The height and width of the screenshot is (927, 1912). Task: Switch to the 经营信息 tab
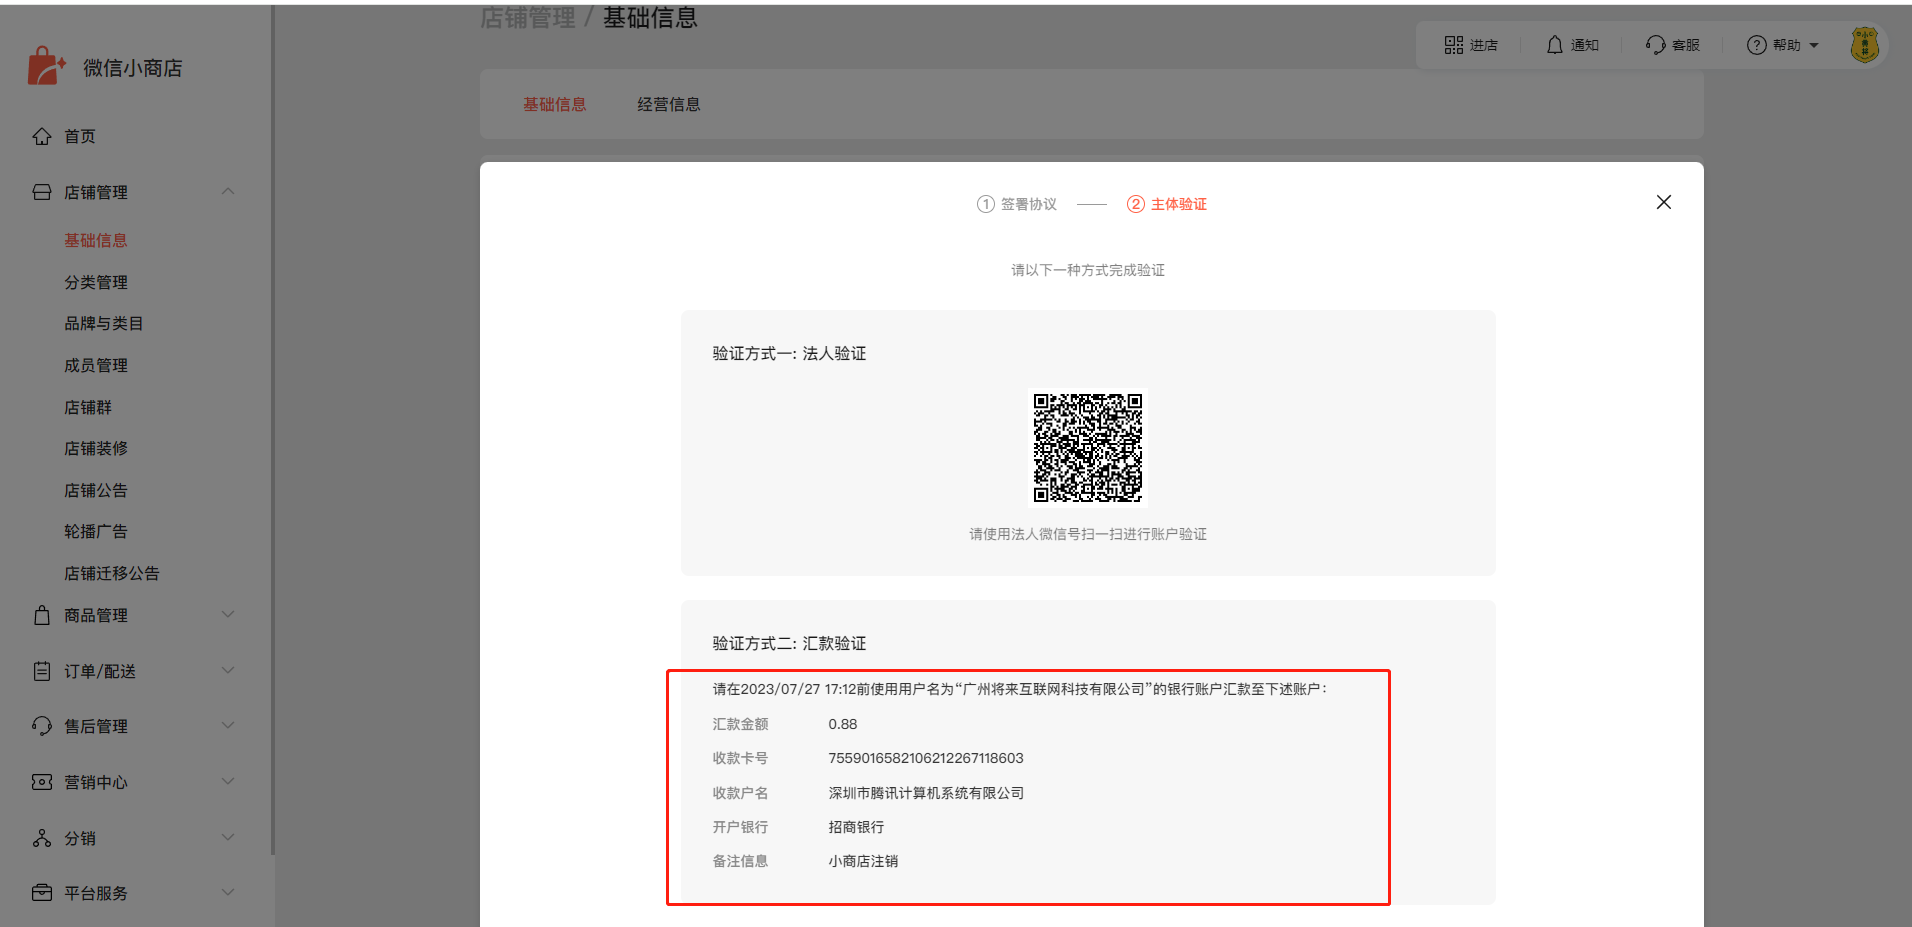[669, 104]
